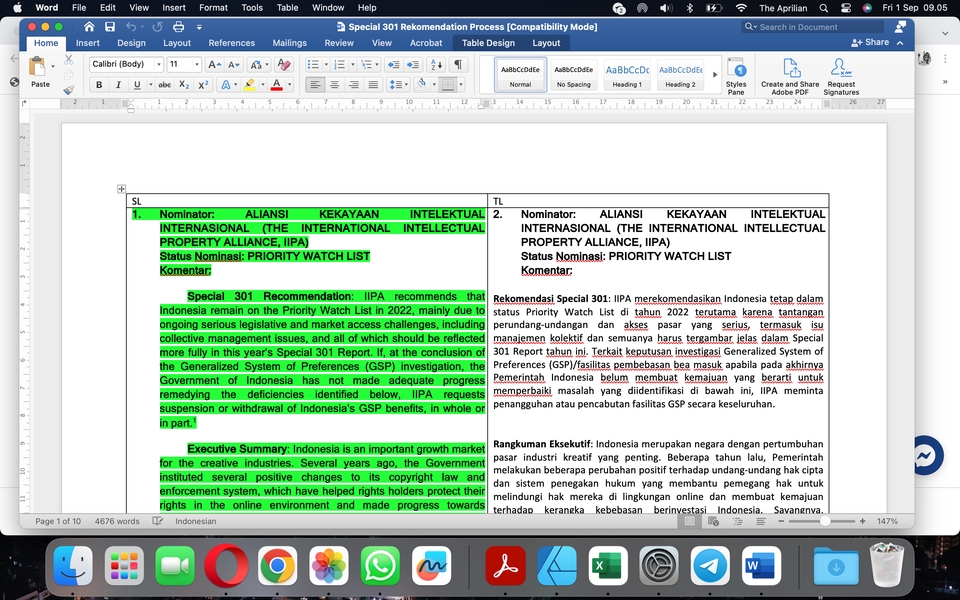Open the font size dropdown

click(x=197, y=64)
